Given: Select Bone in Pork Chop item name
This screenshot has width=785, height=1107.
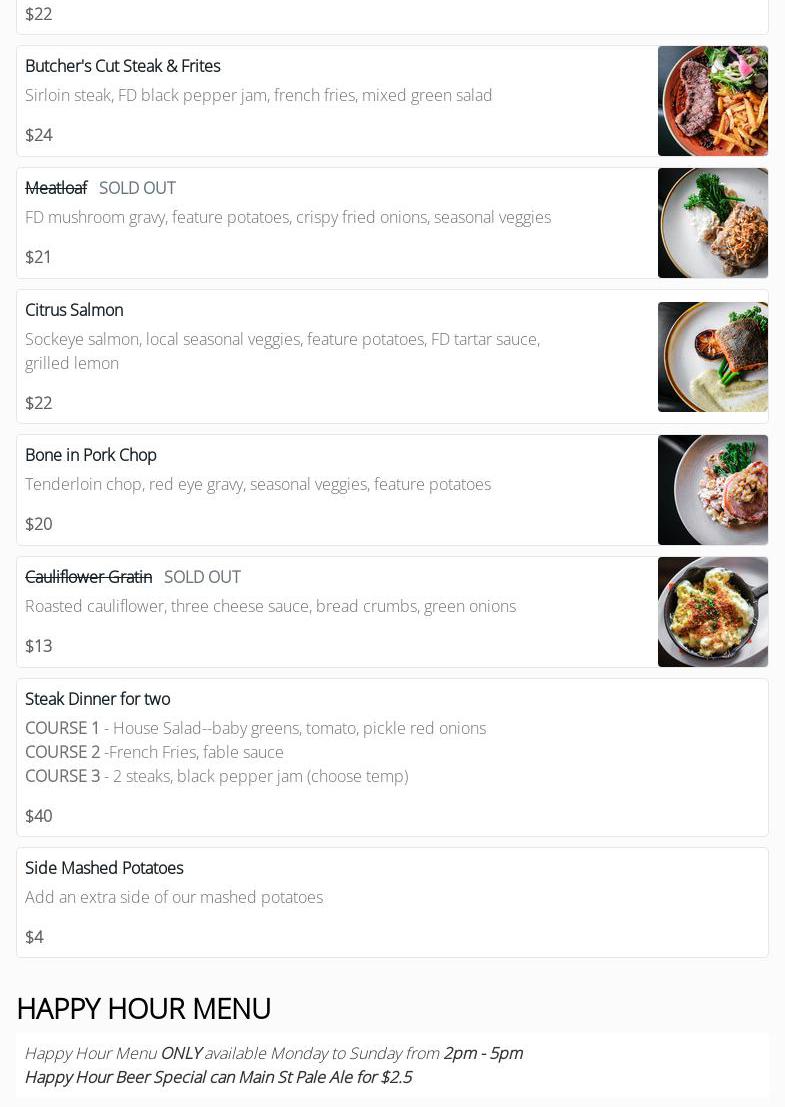Looking at the screenshot, I should click(x=90, y=455).
